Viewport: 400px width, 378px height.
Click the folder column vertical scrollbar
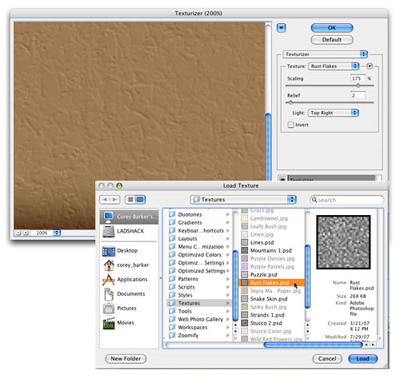(x=235, y=286)
